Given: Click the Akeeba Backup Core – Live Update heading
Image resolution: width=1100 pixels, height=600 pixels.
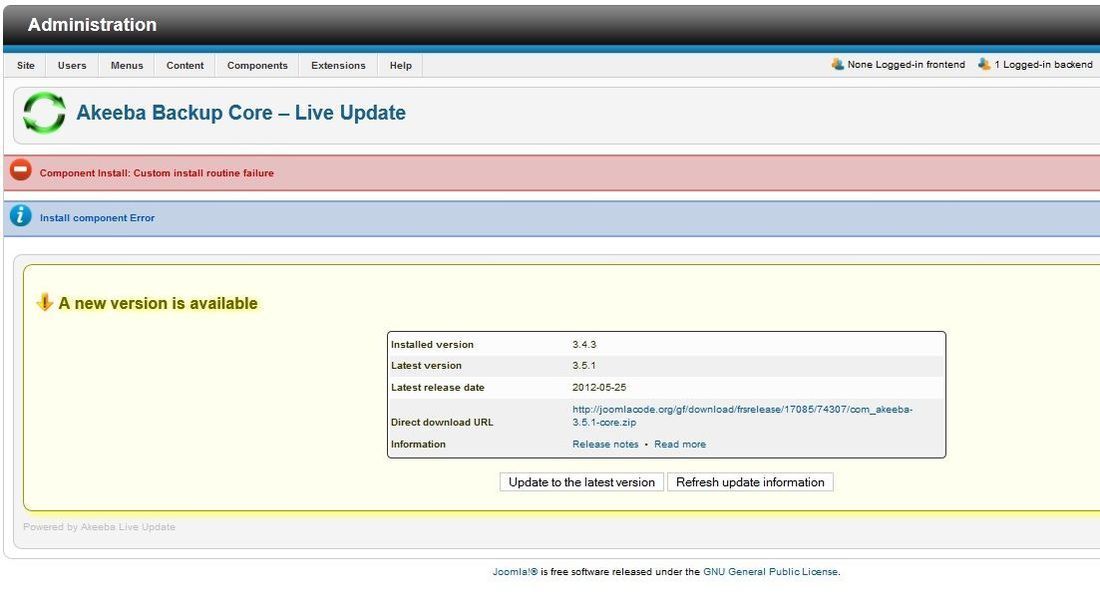Looking at the screenshot, I should 241,112.
